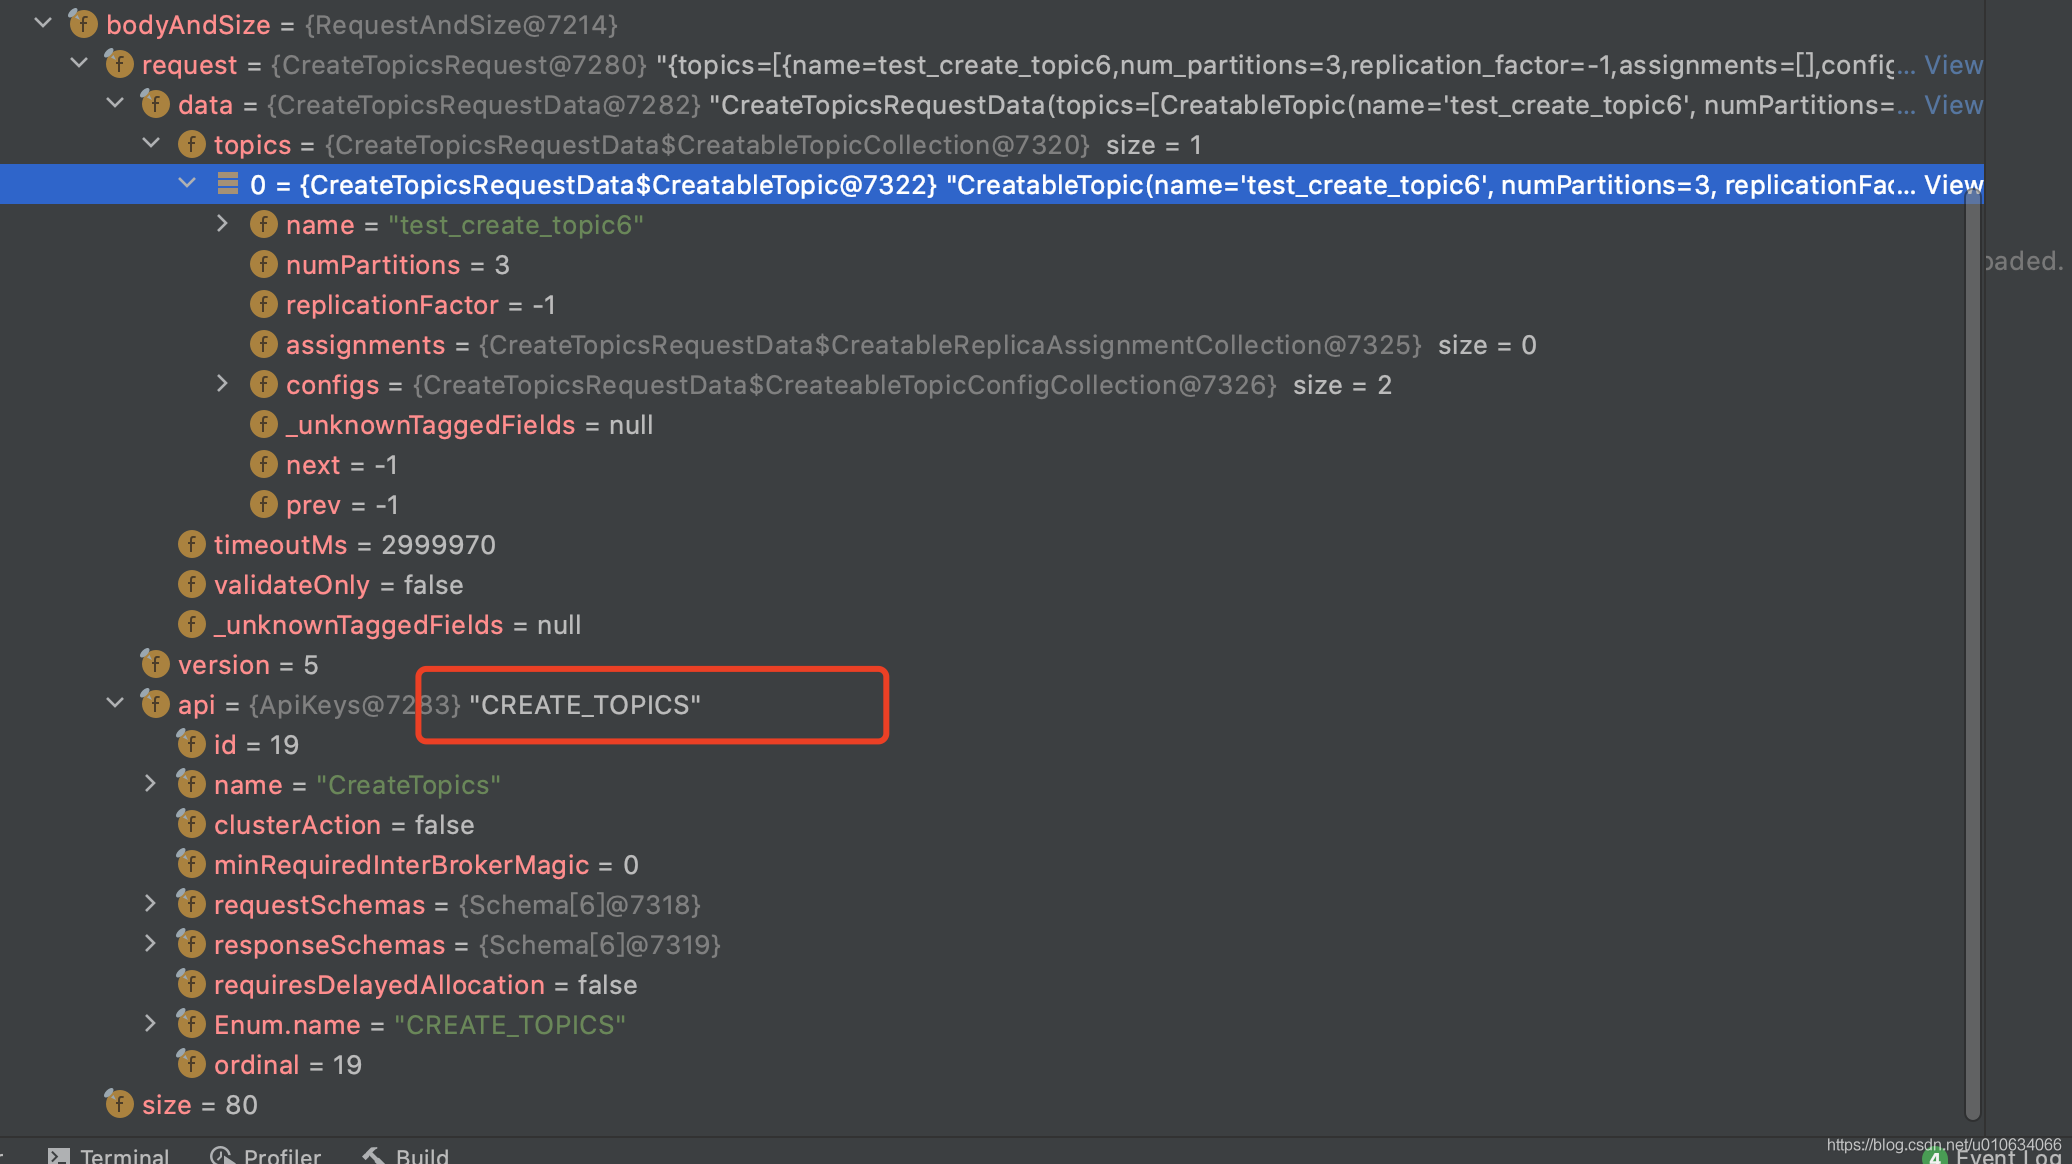
Task: Click the field icon next to size = 80
Action: pyautogui.click(x=119, y=1104)
